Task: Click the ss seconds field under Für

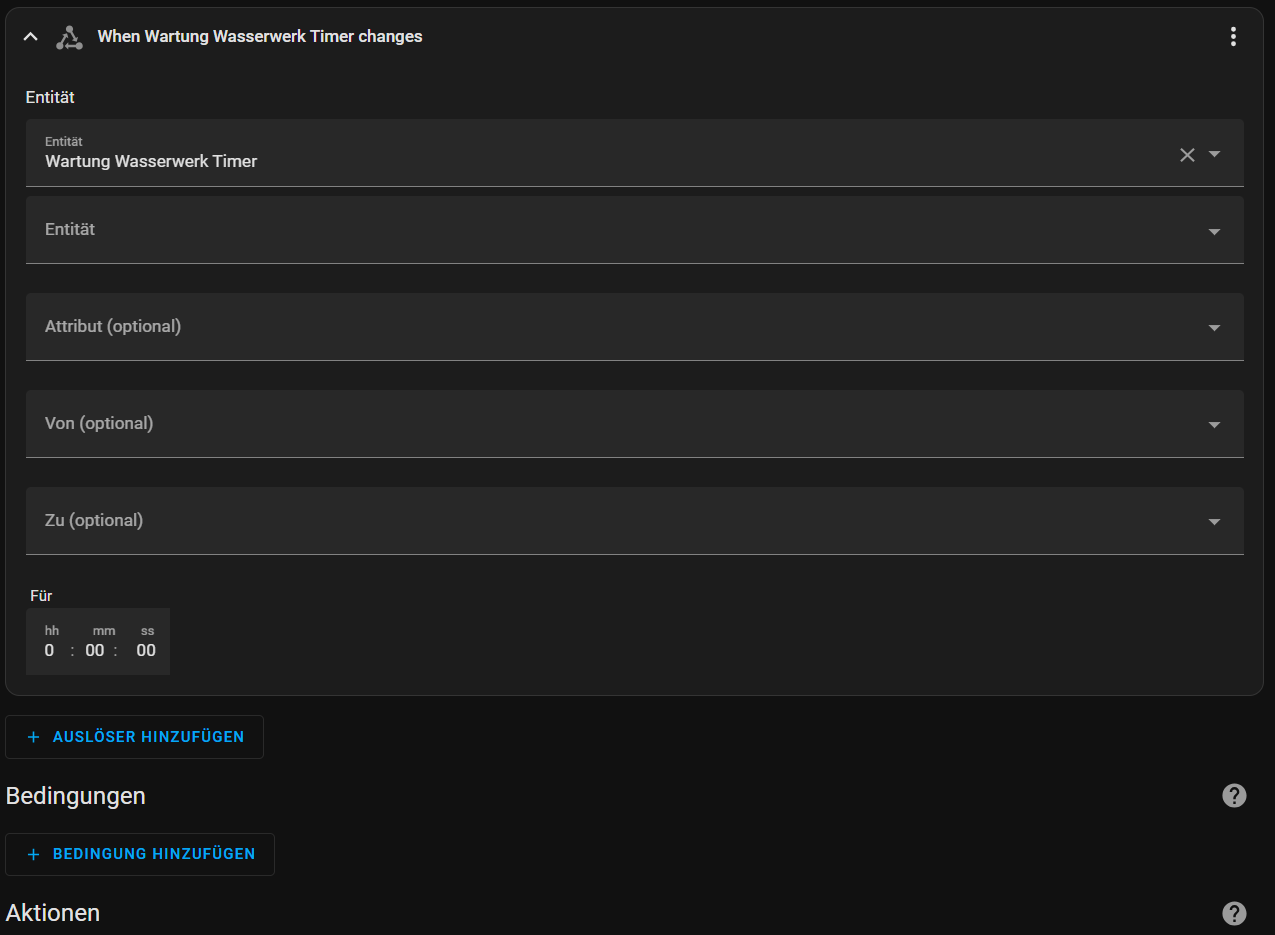Action: (146, 650)
